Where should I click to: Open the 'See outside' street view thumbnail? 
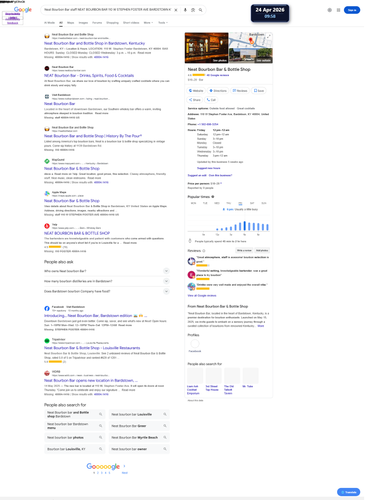click(251, 55)
